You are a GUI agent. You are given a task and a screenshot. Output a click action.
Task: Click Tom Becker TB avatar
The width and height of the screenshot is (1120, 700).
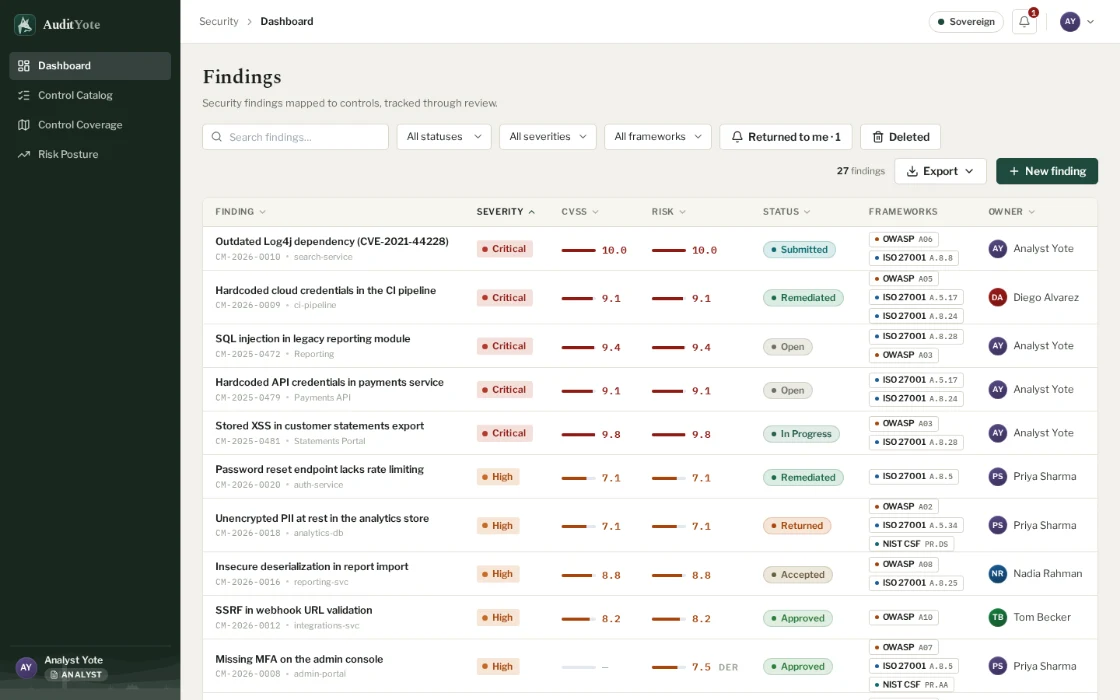pyautogui.click(x=997, y=617)
